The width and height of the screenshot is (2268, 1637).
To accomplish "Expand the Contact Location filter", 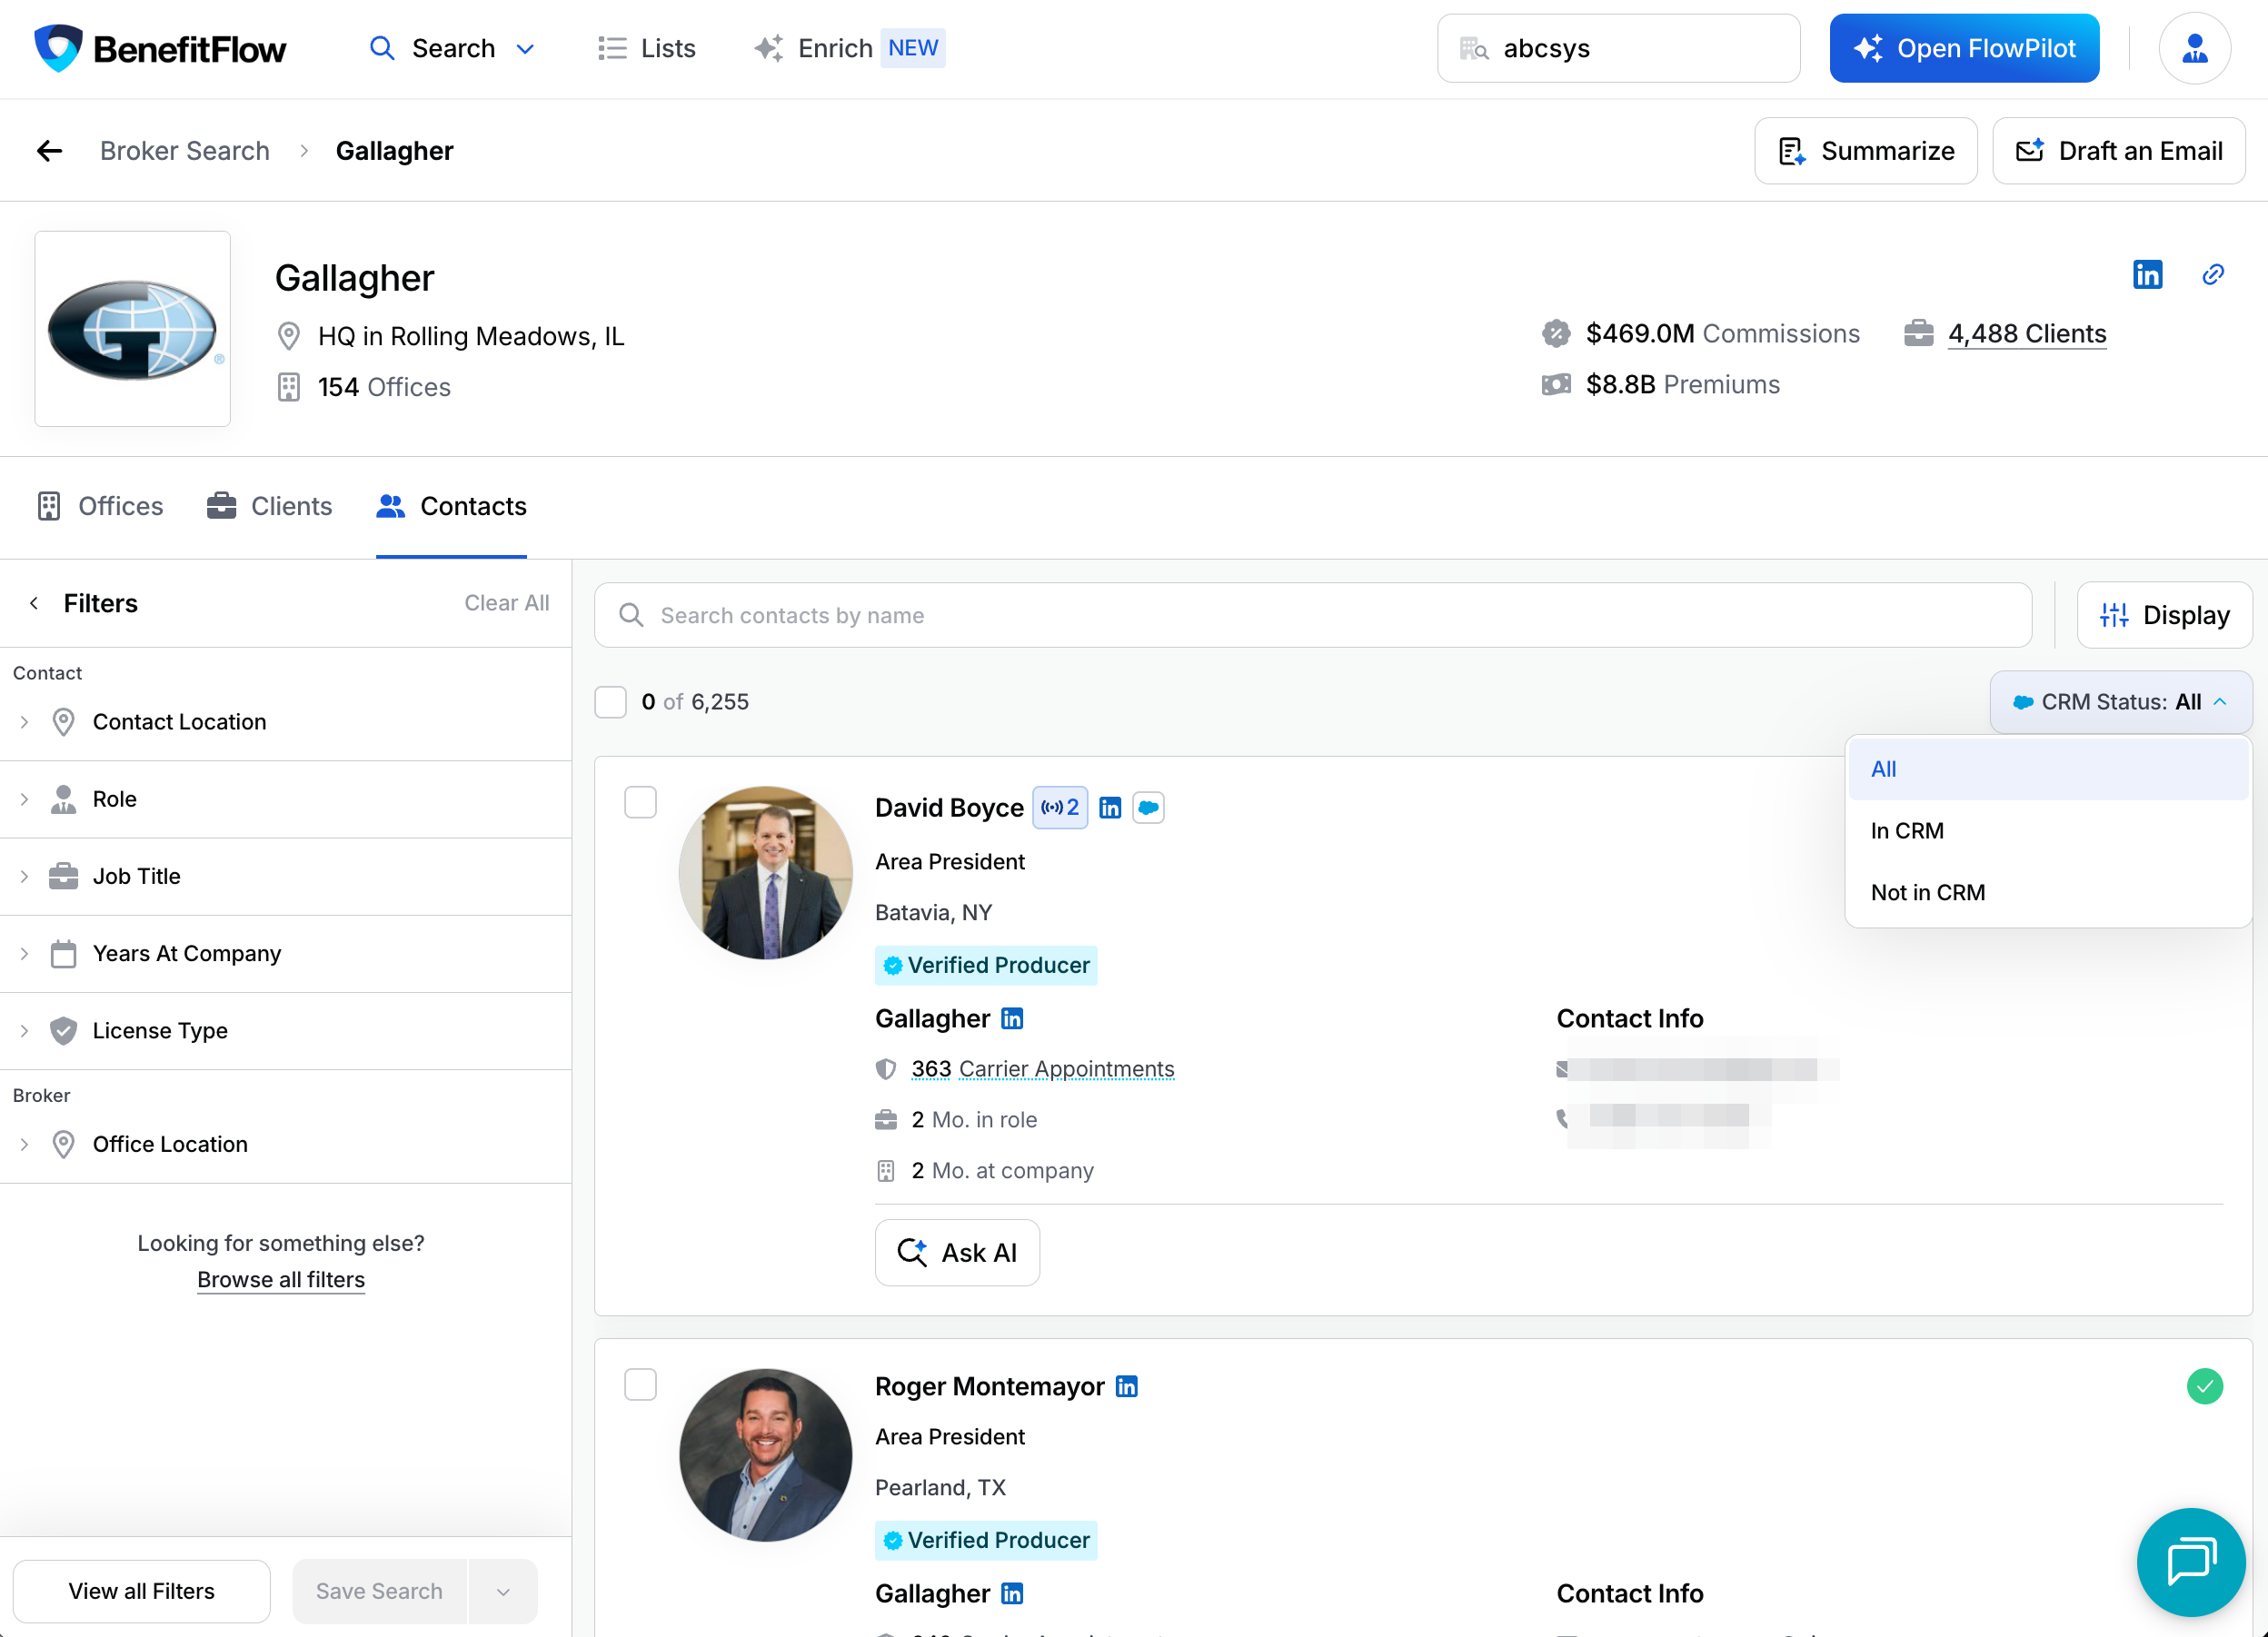I will point(285,722).
